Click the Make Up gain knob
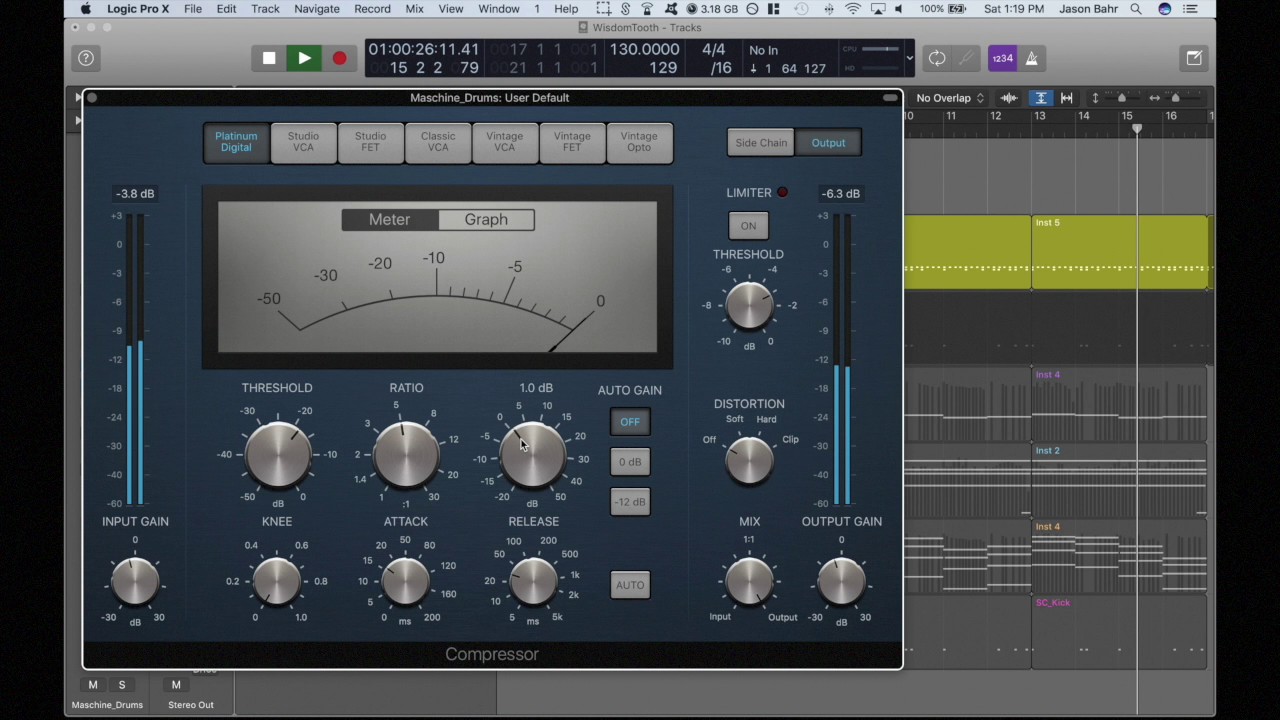This screenshot has height=720, width=1280. (533, 454)
